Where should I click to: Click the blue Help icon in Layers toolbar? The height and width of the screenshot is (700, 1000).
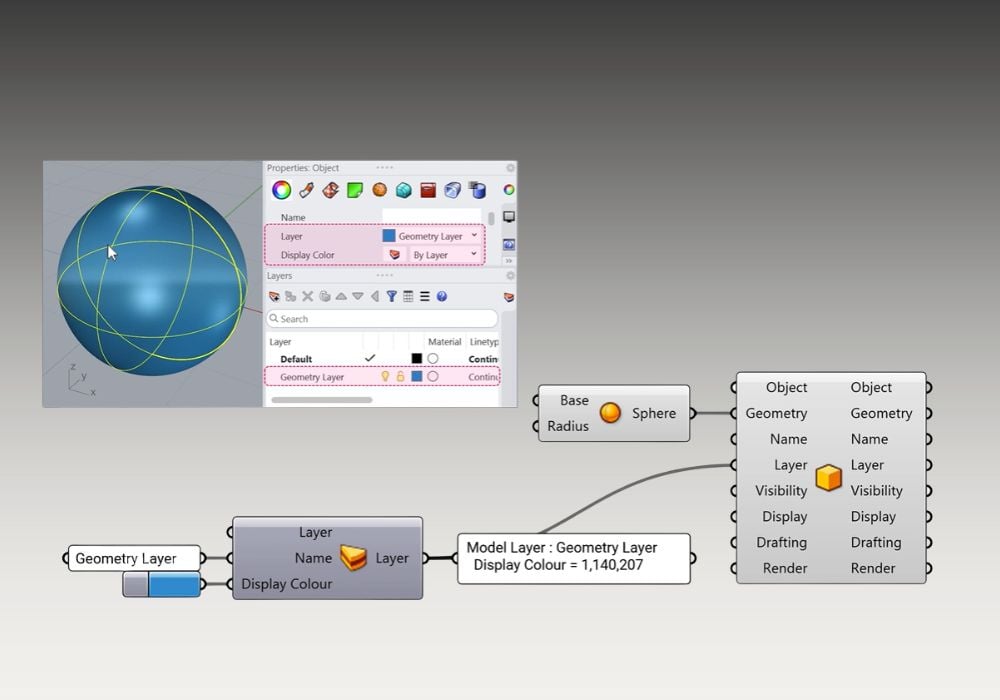click(441, 296)
